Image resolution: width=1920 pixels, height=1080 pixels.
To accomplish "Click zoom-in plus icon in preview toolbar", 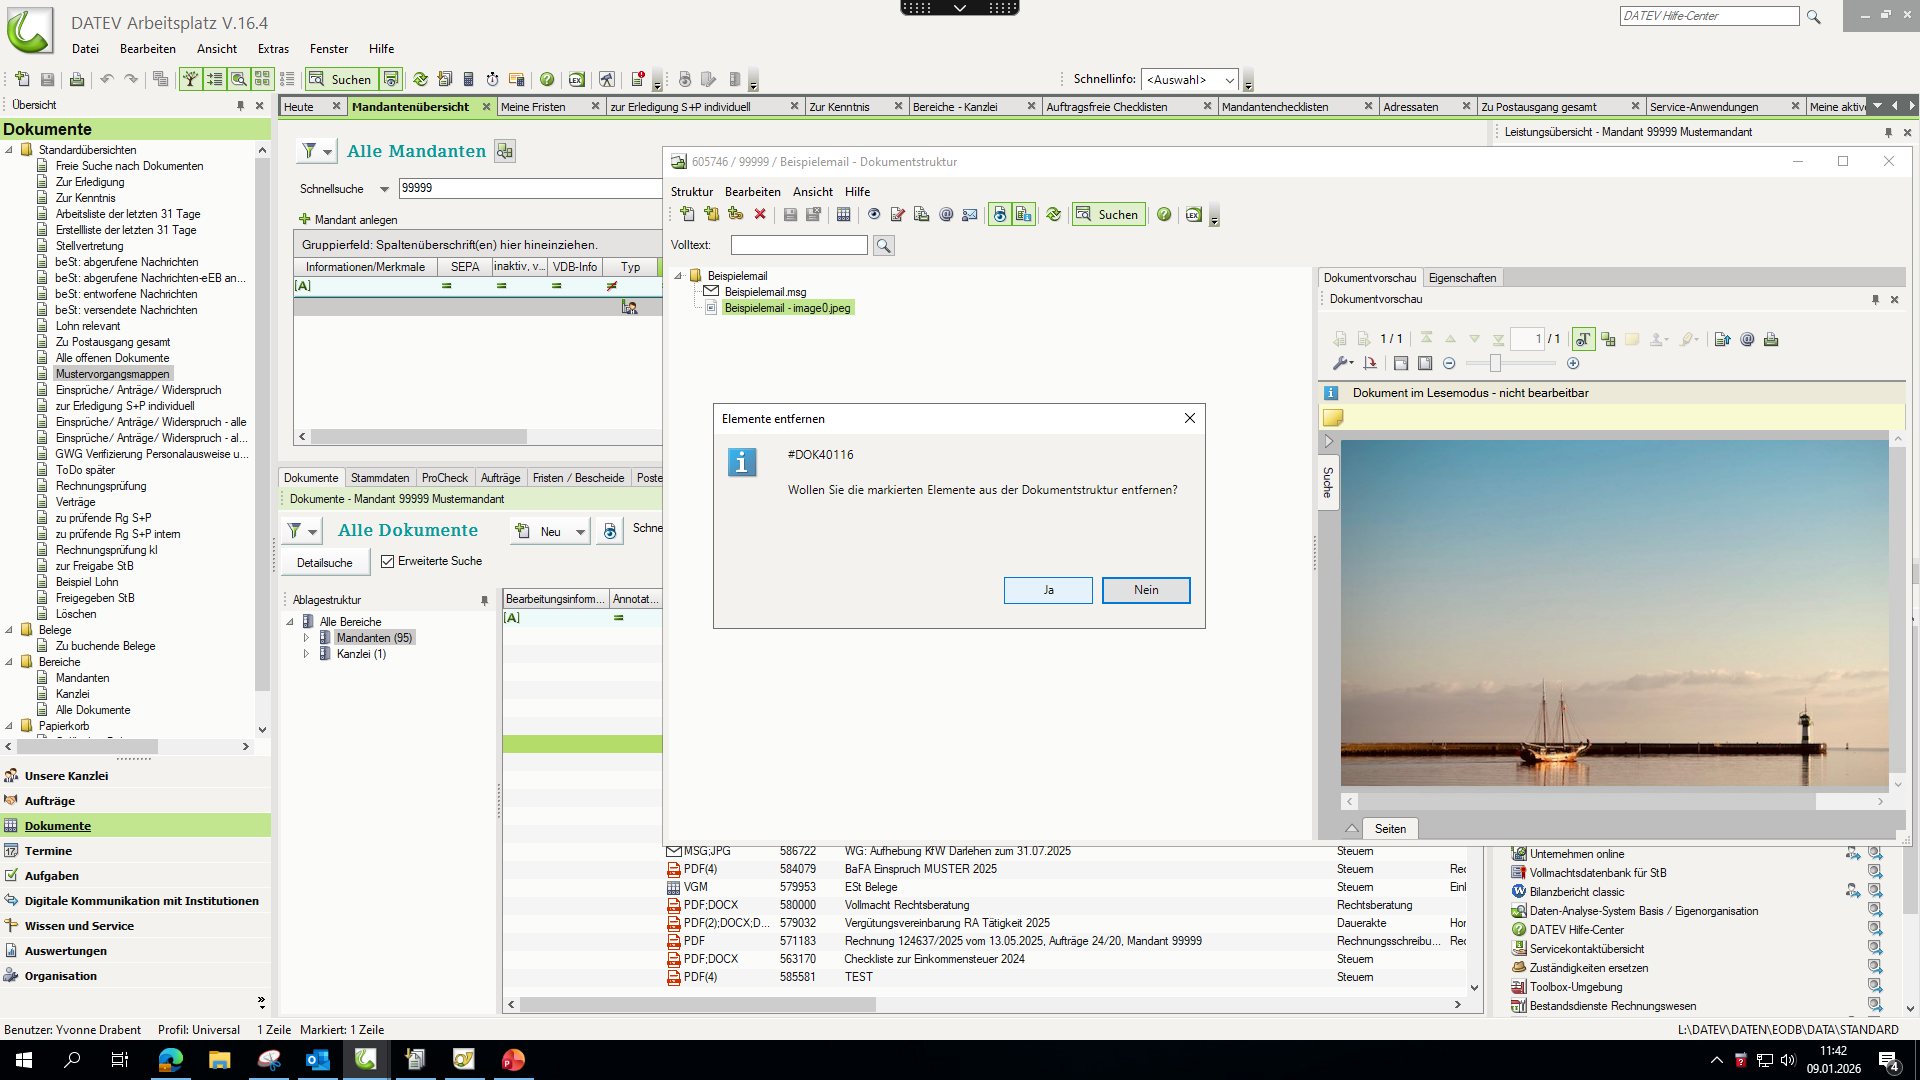I will point(1573,364).
